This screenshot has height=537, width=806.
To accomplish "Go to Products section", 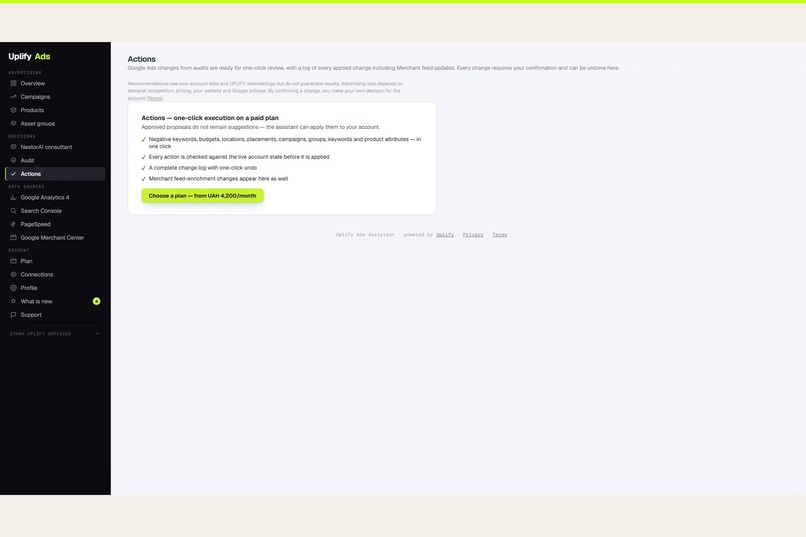I will point(55,110).
